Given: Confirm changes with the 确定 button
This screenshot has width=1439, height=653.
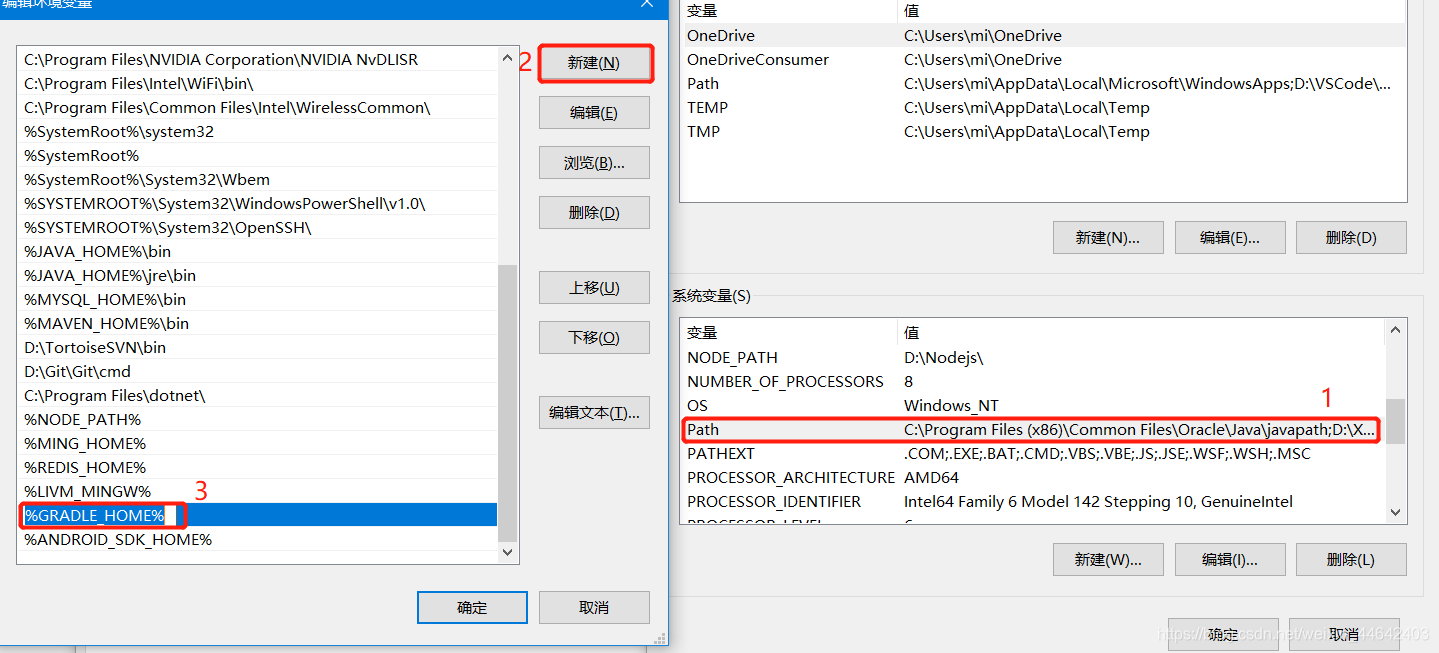Looking at the screenshot, I should (472, 607).
